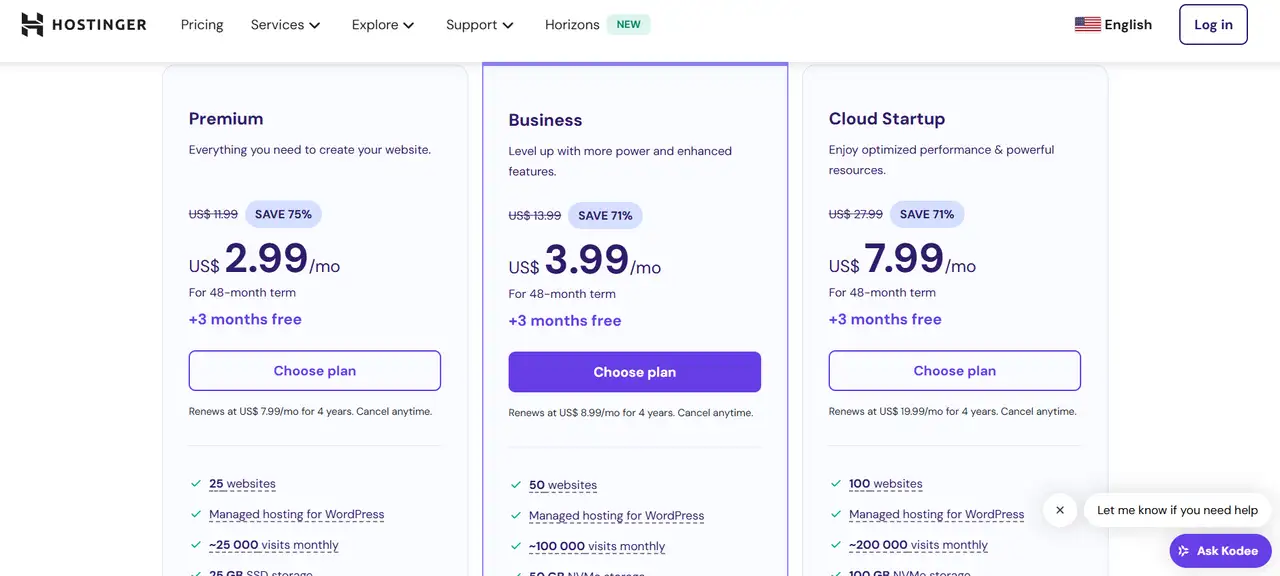
Task: Choose the Business plan
Action: [x=635, y=372]
